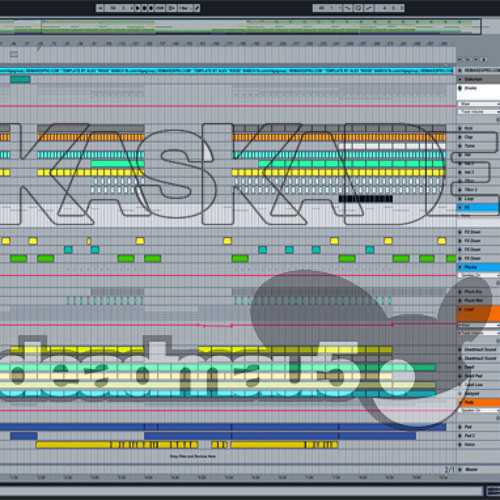Select the first long yellow clip on the Voice track
Image resolution: width=500 pixels, height=500 pixels.
click(x=73, y=445)
